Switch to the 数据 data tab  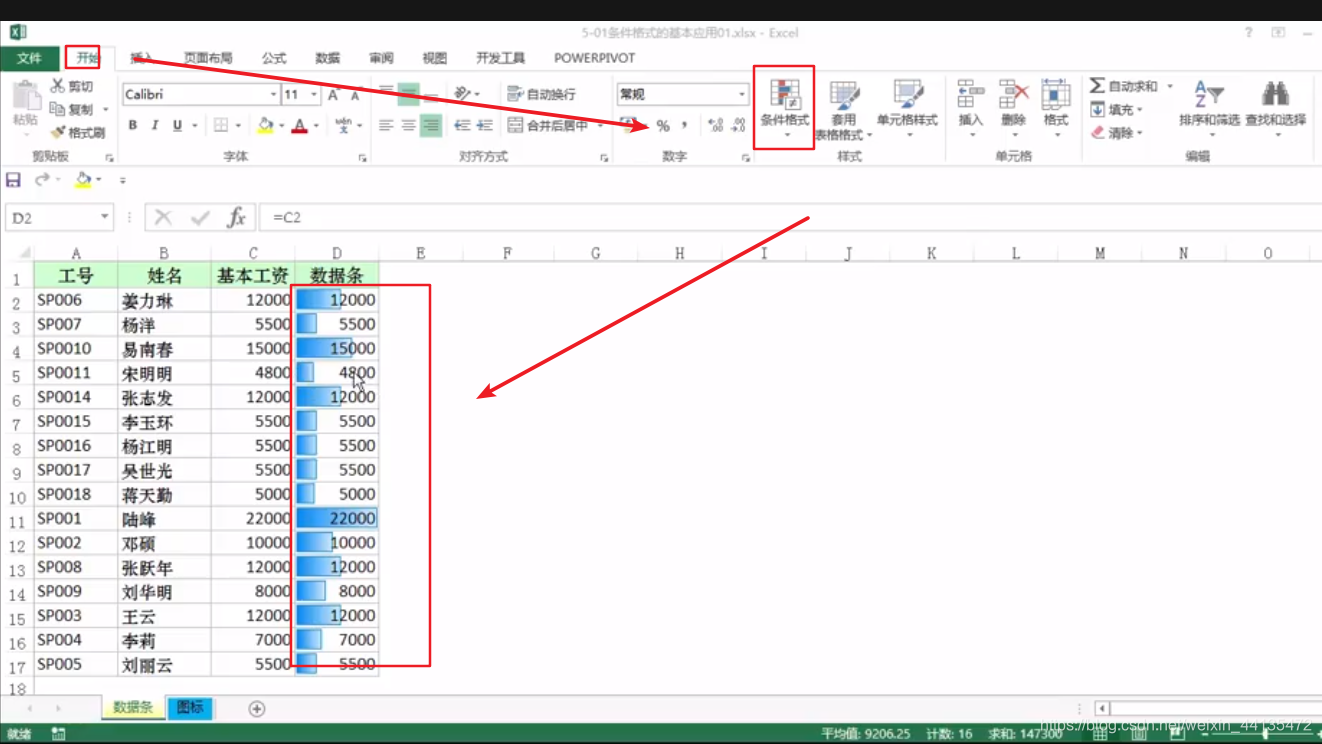(328, 58)
